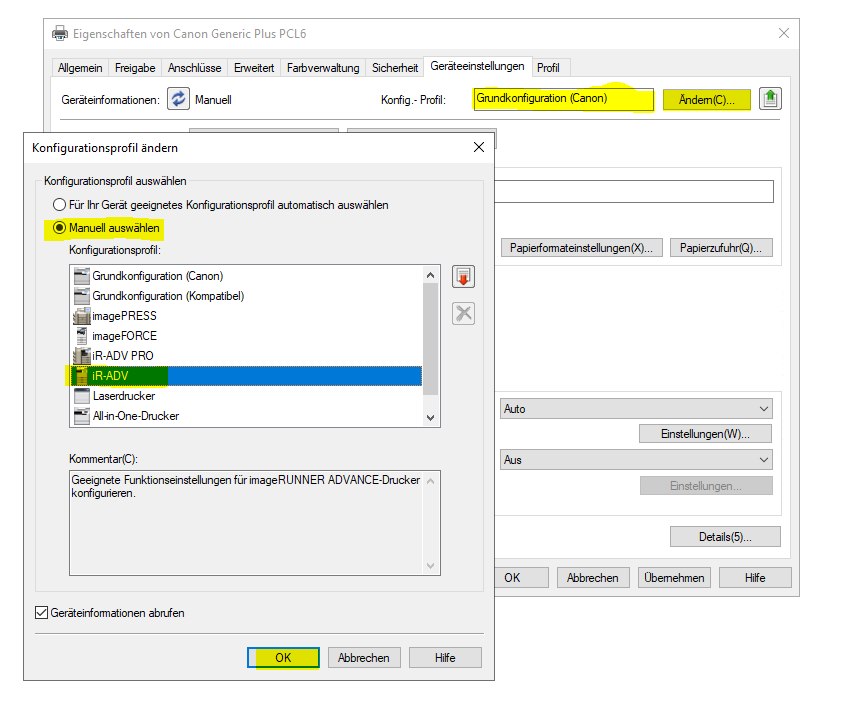
Task: Click the imageFORCE device icon
Action: [82, 336]
